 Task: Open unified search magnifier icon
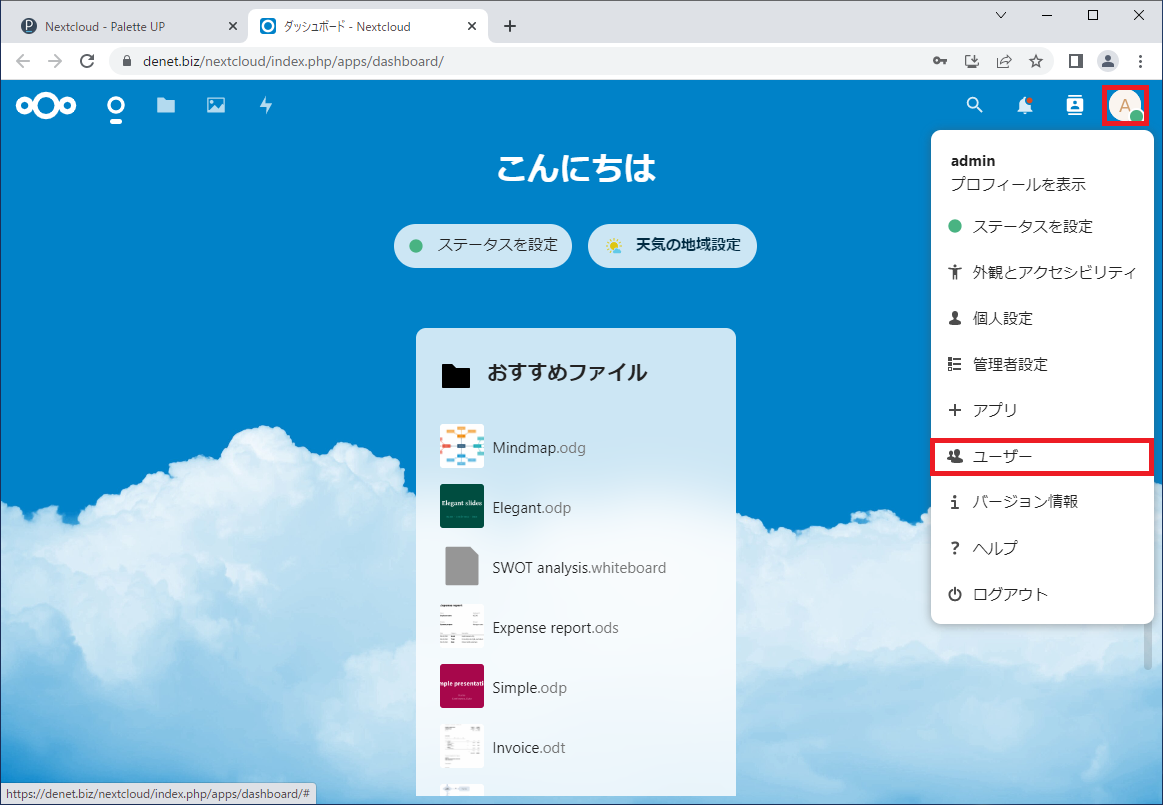click(x=975, y=105)
